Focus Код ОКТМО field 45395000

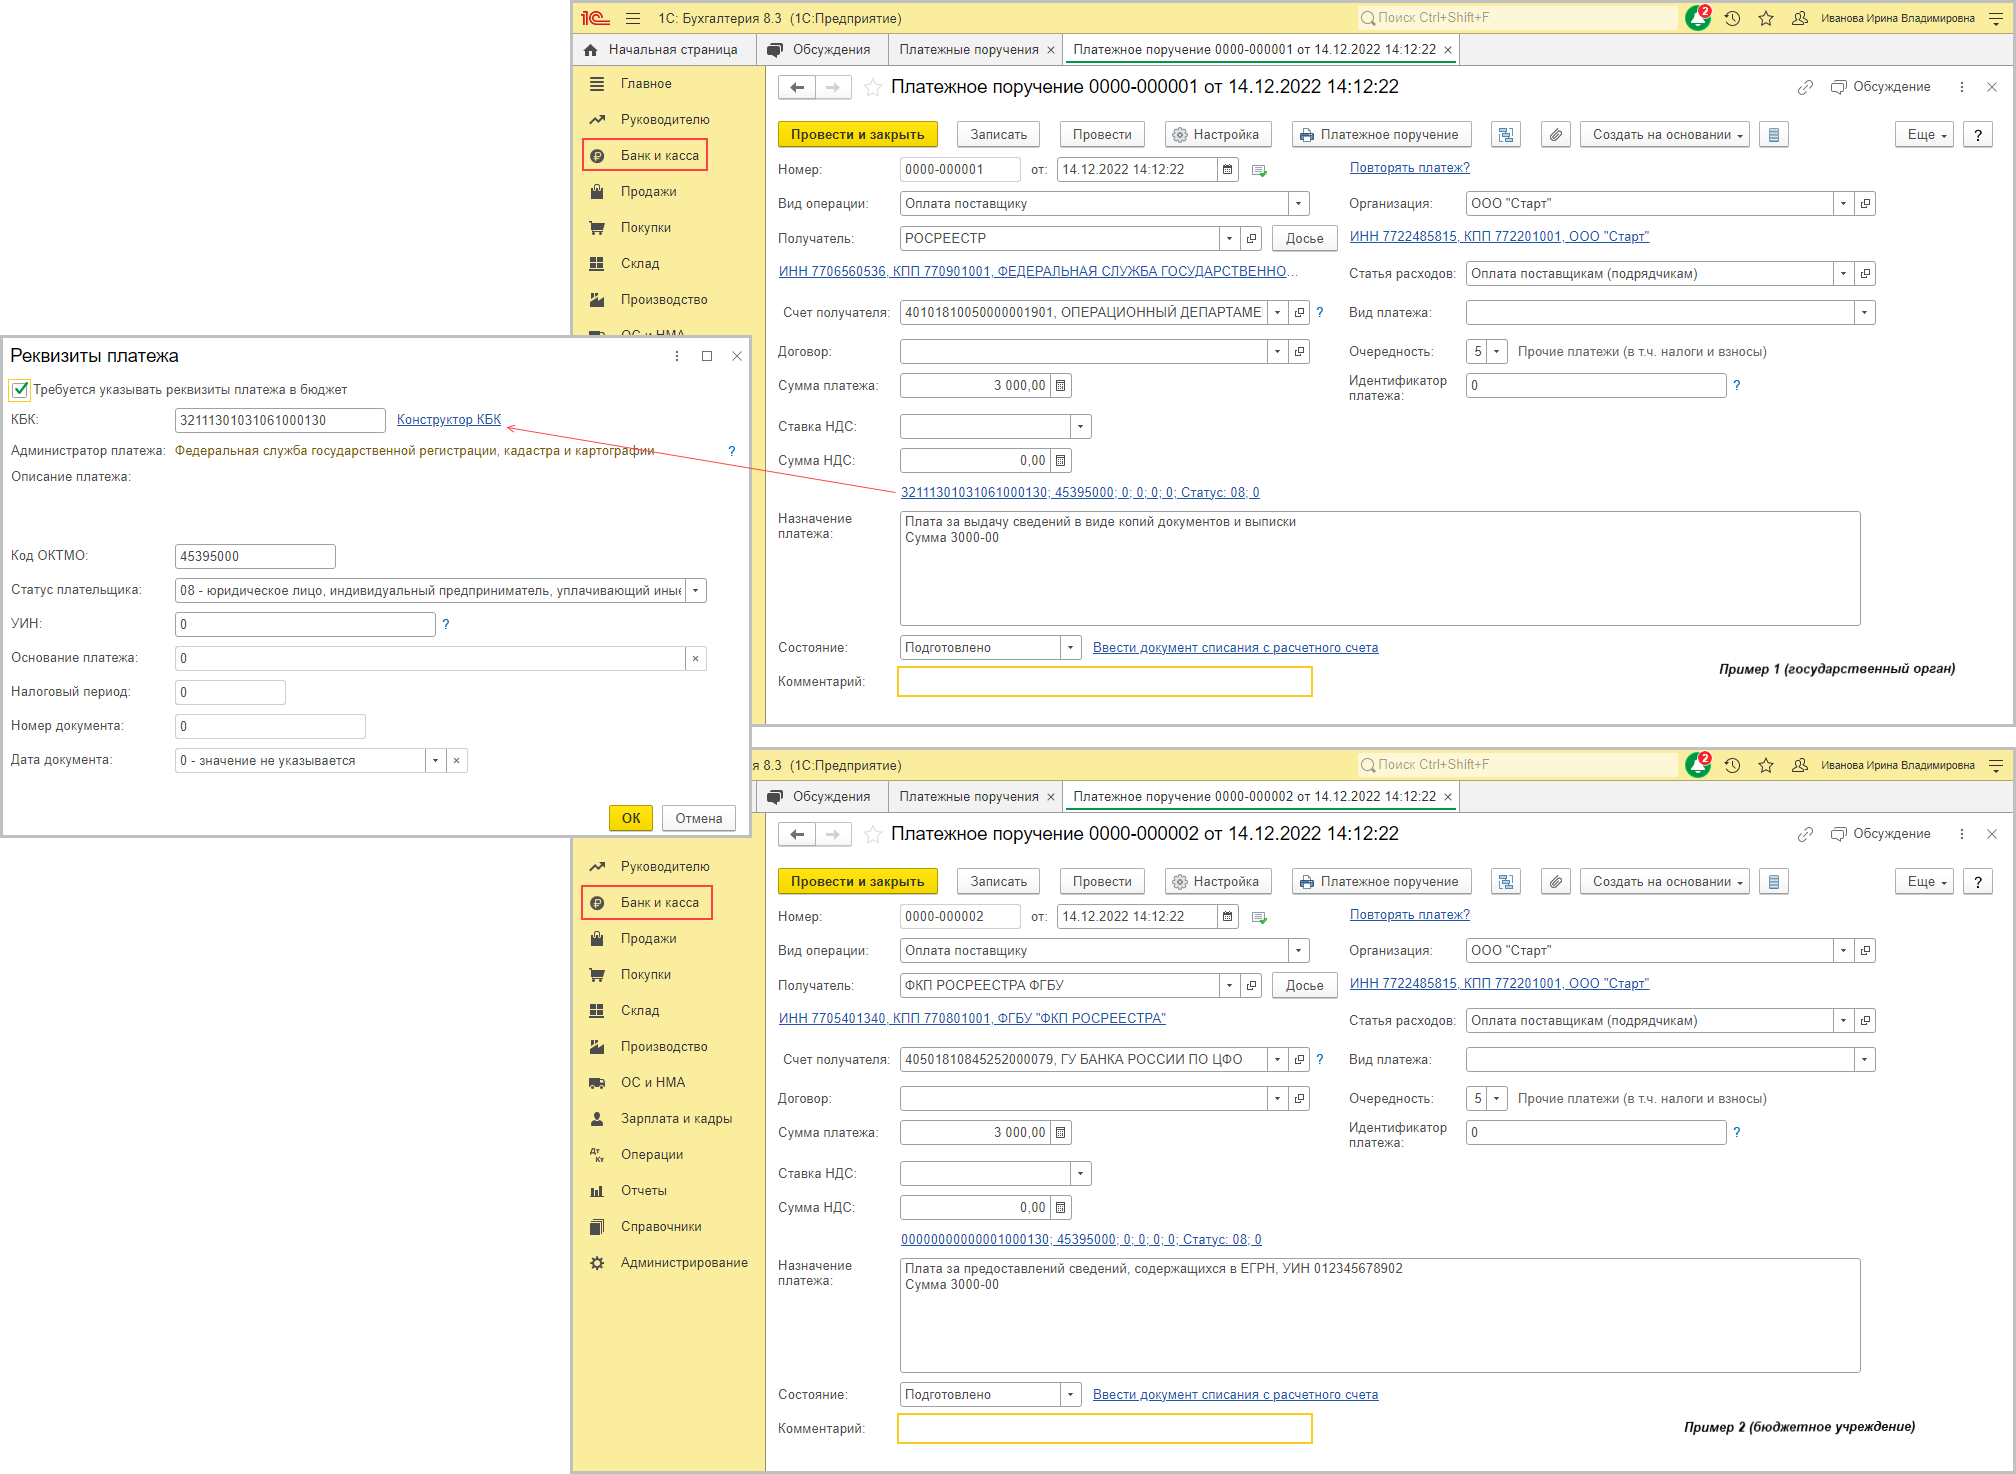click(255, 557)
